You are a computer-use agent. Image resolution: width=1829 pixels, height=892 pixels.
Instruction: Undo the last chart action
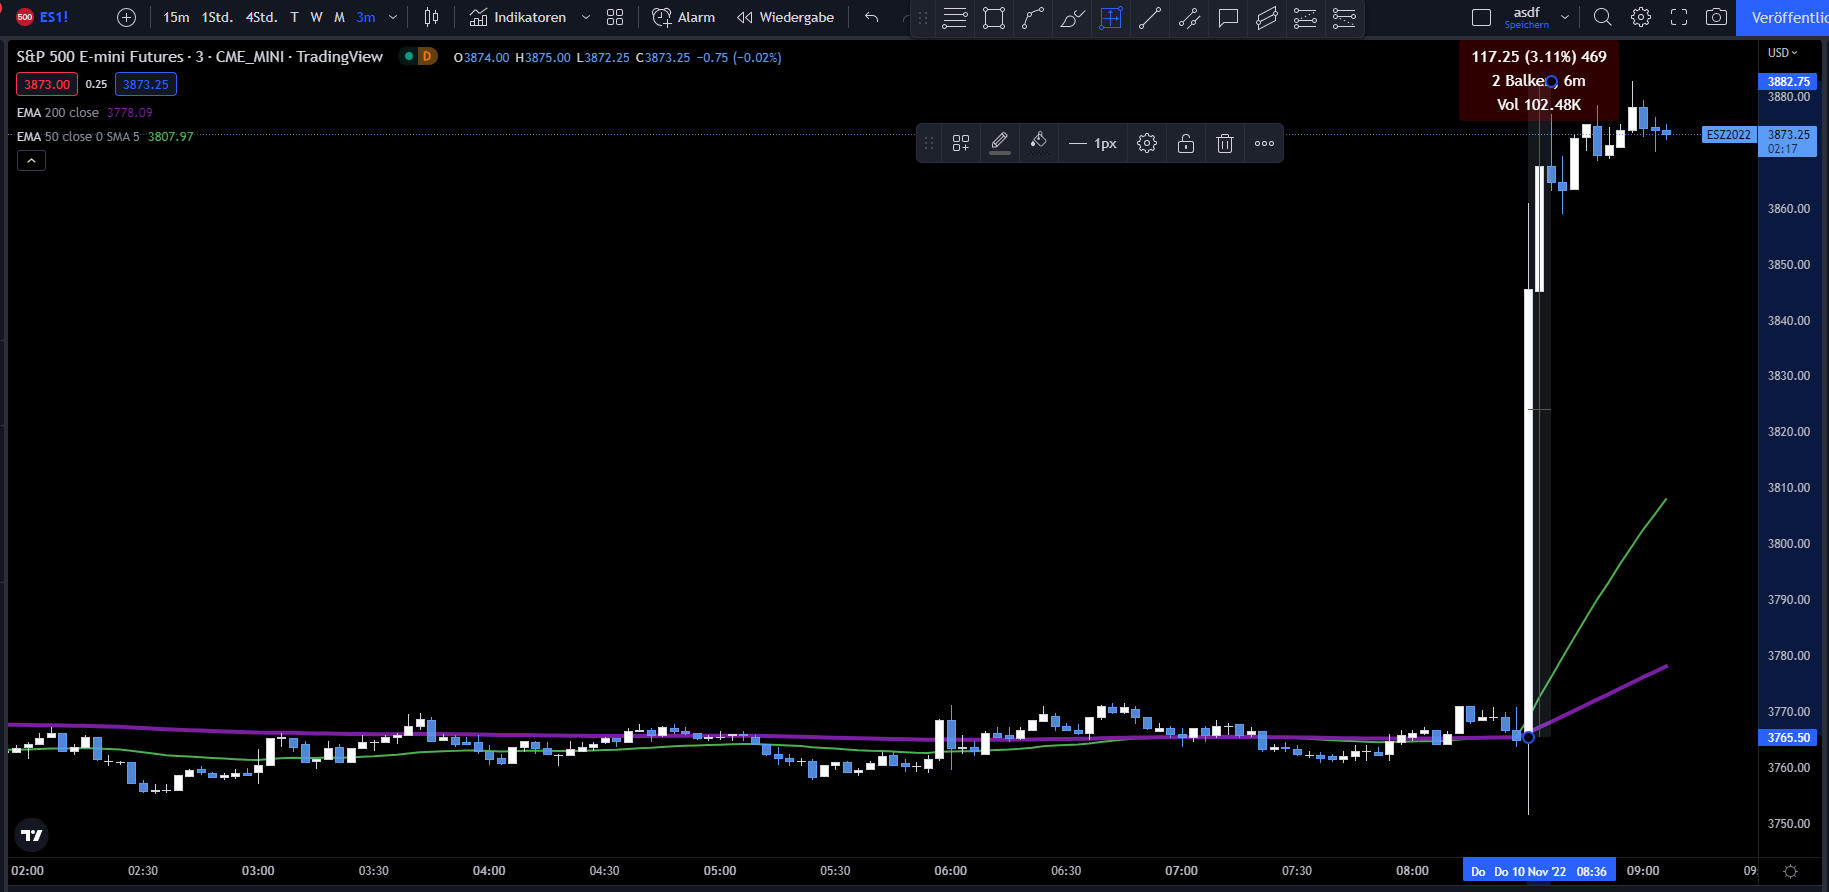tap(872, 17)
